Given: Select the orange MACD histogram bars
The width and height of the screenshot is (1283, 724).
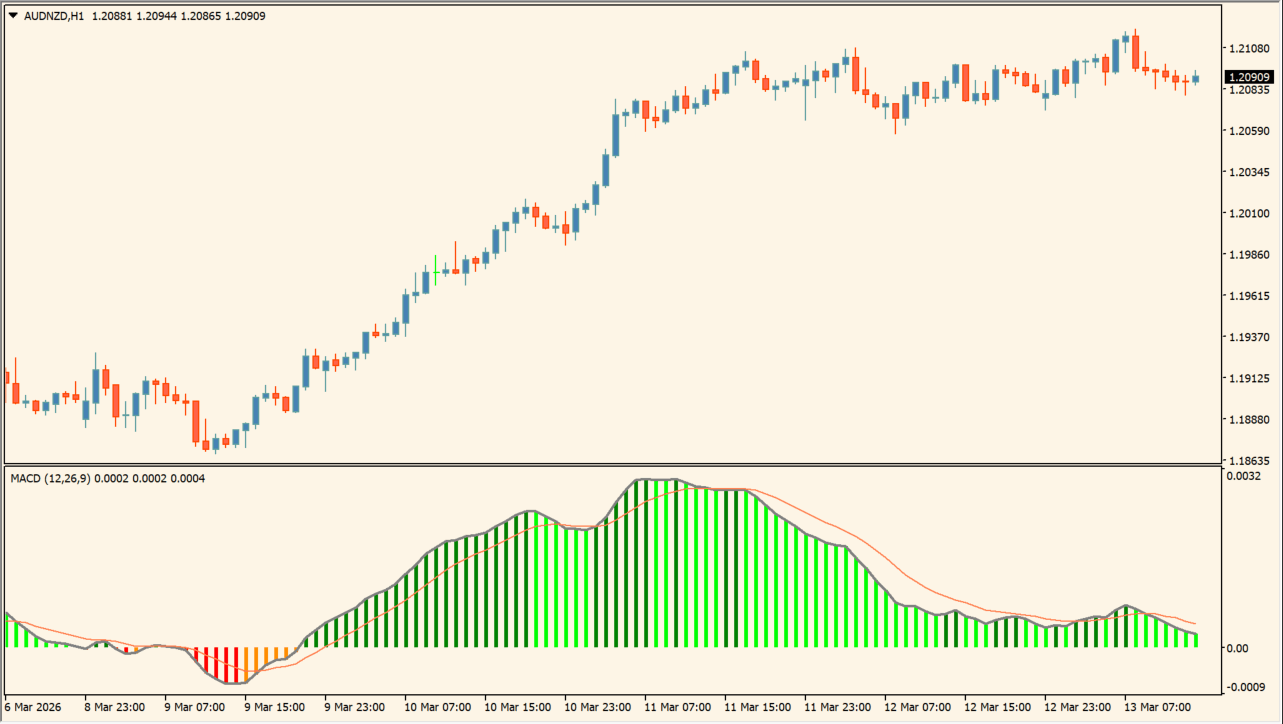Looking at the screenshot, I should (265, 656).
